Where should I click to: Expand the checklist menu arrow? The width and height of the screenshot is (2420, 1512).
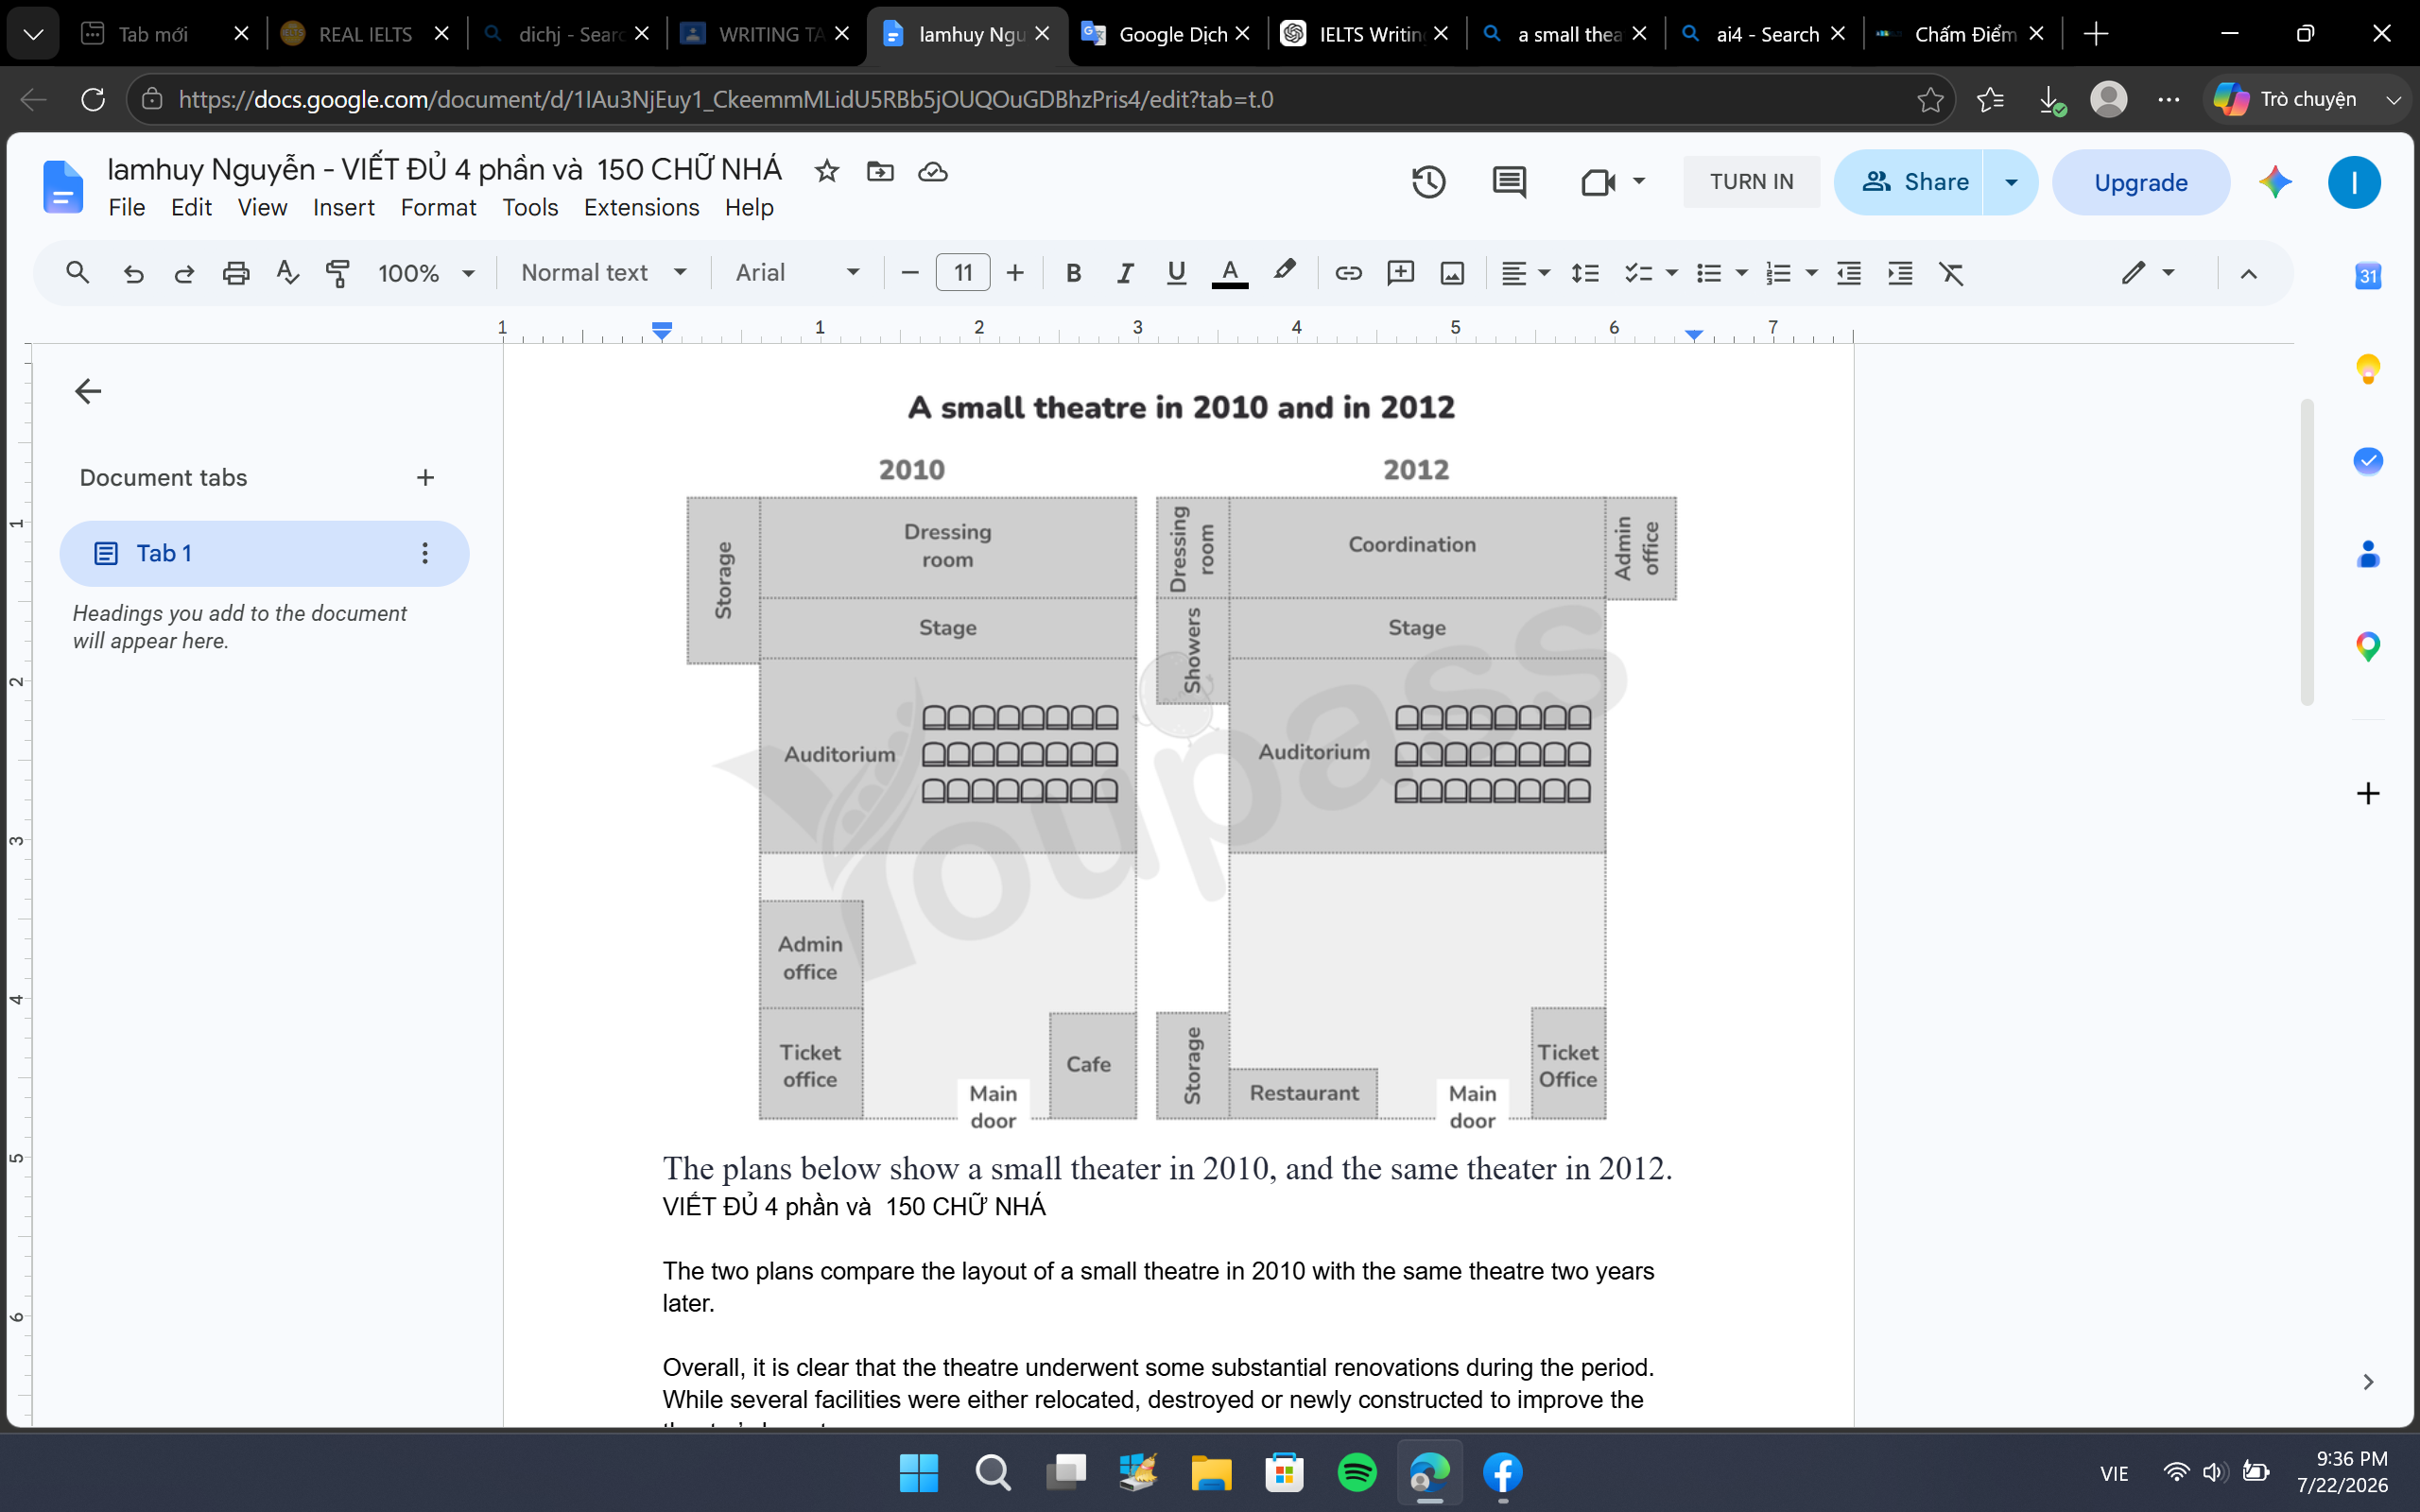click(x=1671, y=273)
